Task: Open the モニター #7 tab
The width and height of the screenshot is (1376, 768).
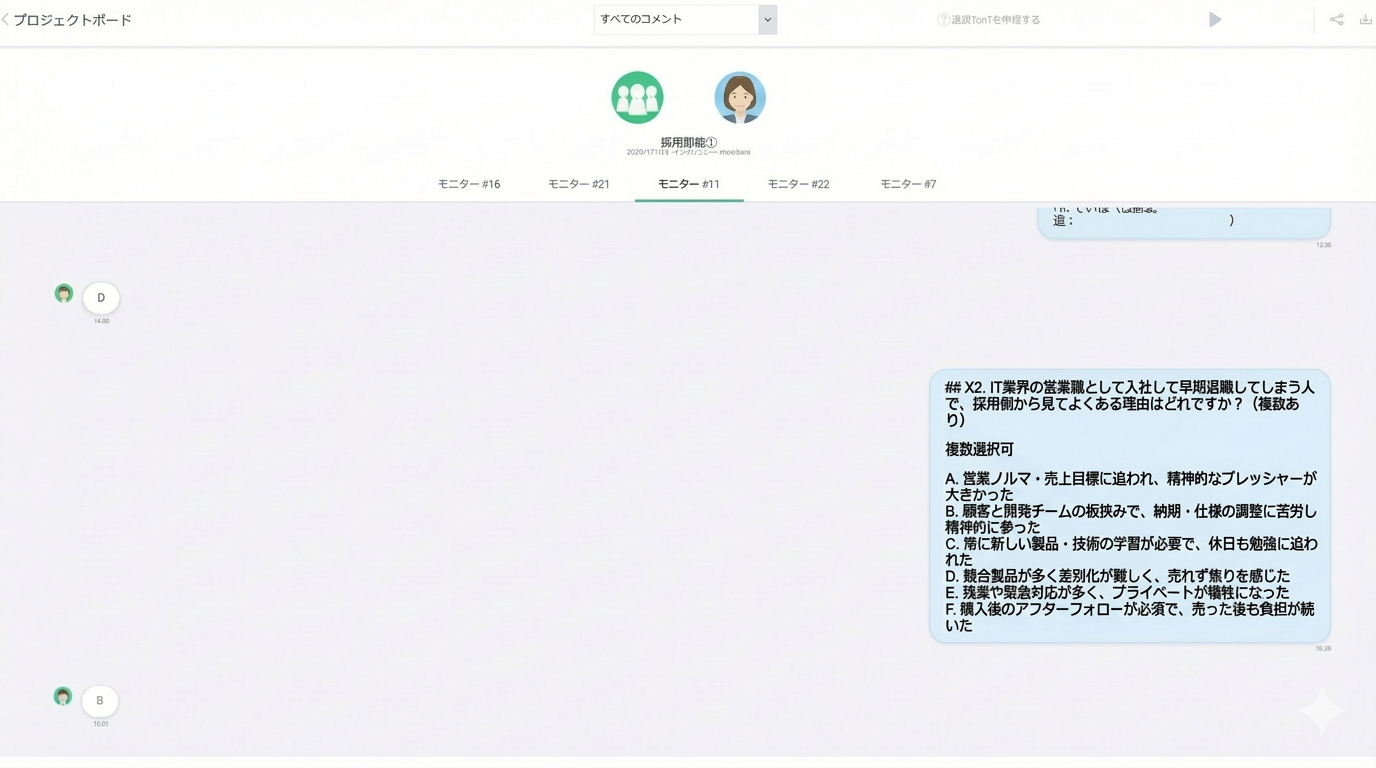Action: coord(908,184)
